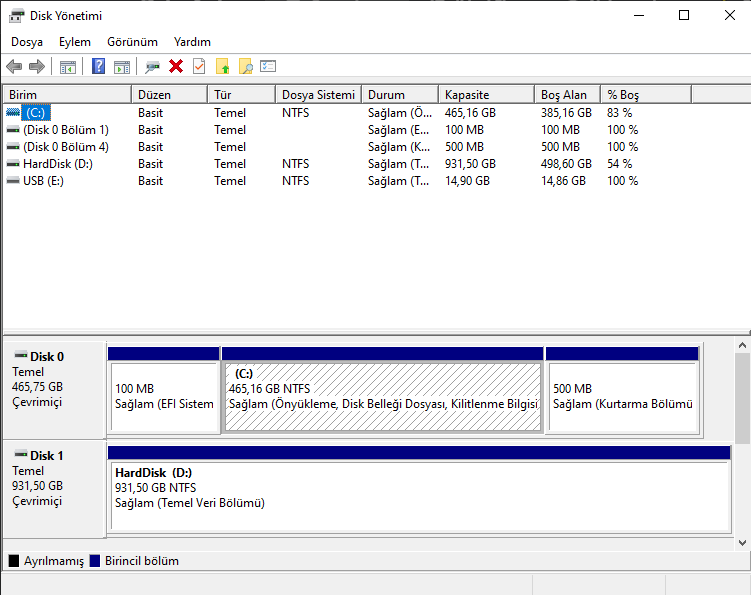Click the Forward arrow toolbar icon
The height and width of the screenshot is (595, 751).
click(37, 67)
